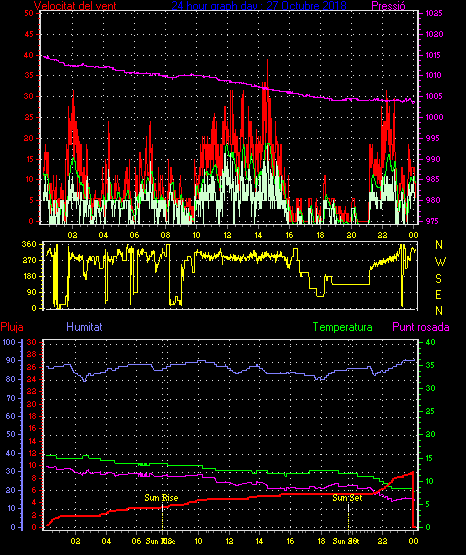Click the 'E' compass direction label
Viewport: 466px width, 555px height.
point(438,294)
